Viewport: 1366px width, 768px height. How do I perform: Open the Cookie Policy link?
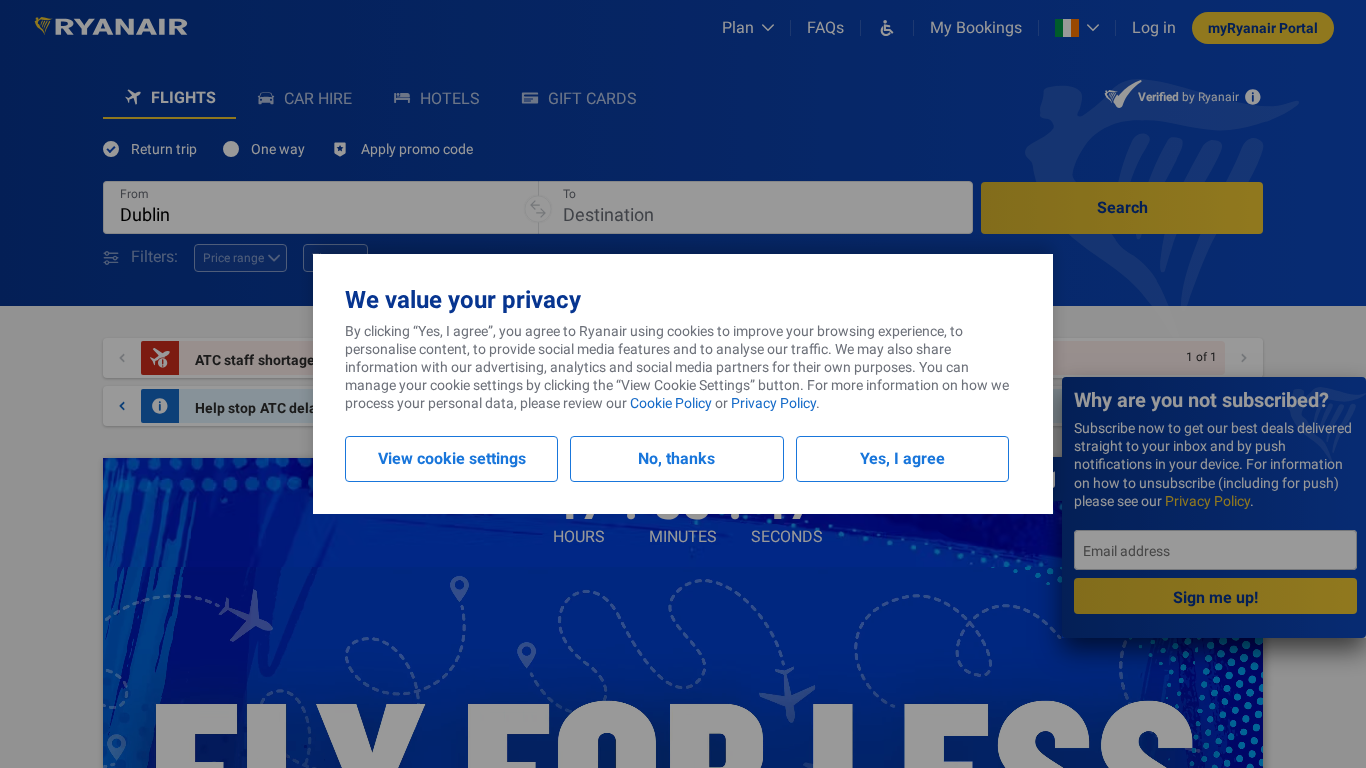pos(670,403)
